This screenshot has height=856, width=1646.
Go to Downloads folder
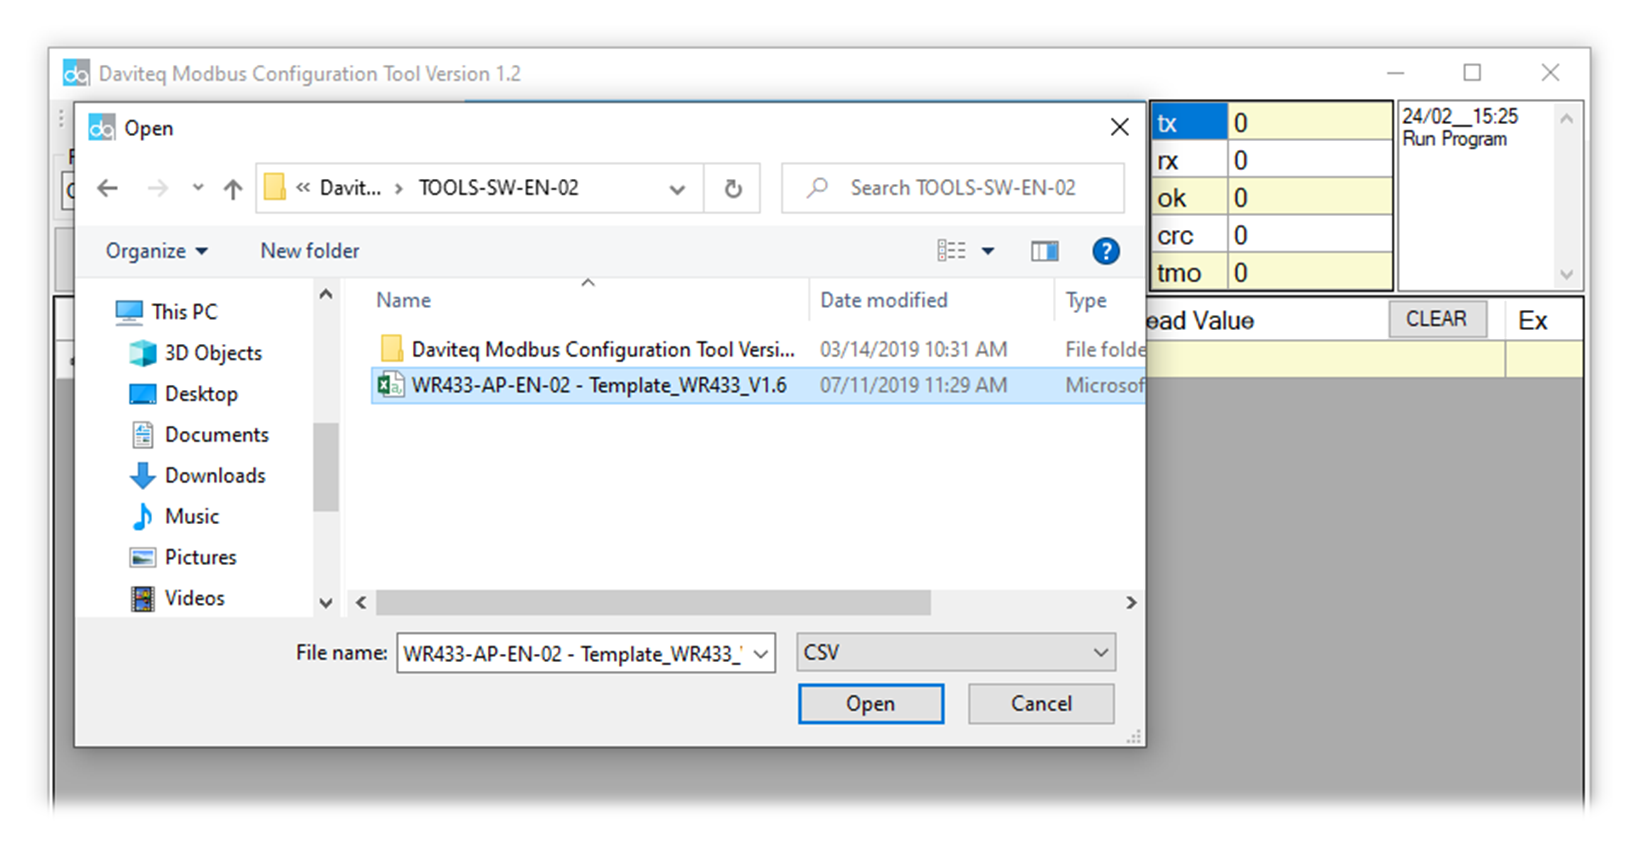[198, 476]
